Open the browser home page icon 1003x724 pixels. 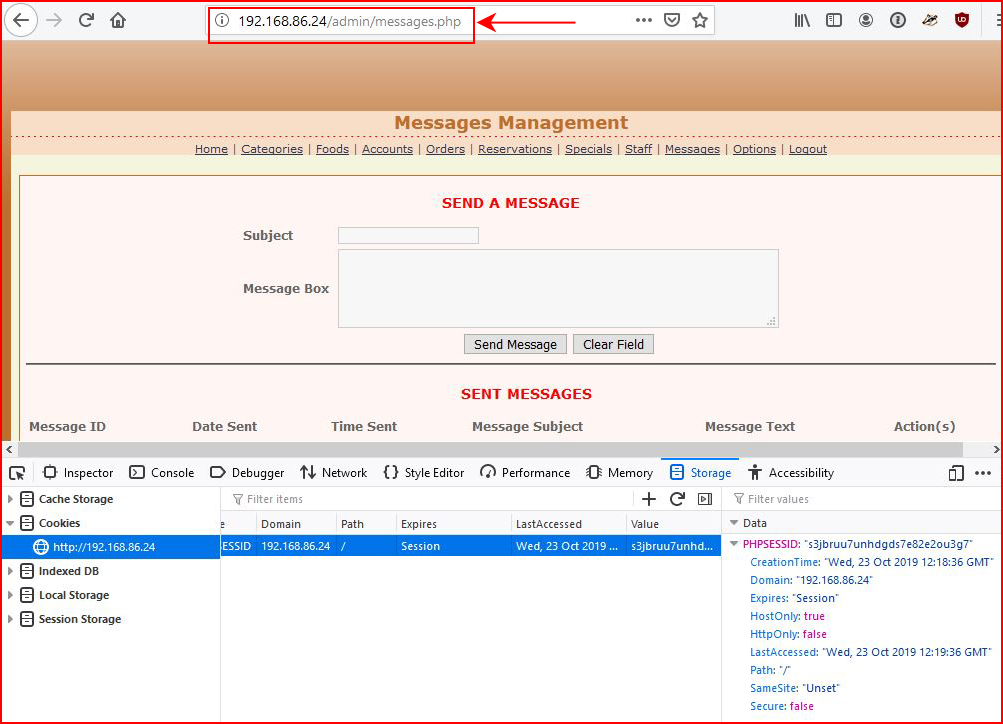(118, 20)
